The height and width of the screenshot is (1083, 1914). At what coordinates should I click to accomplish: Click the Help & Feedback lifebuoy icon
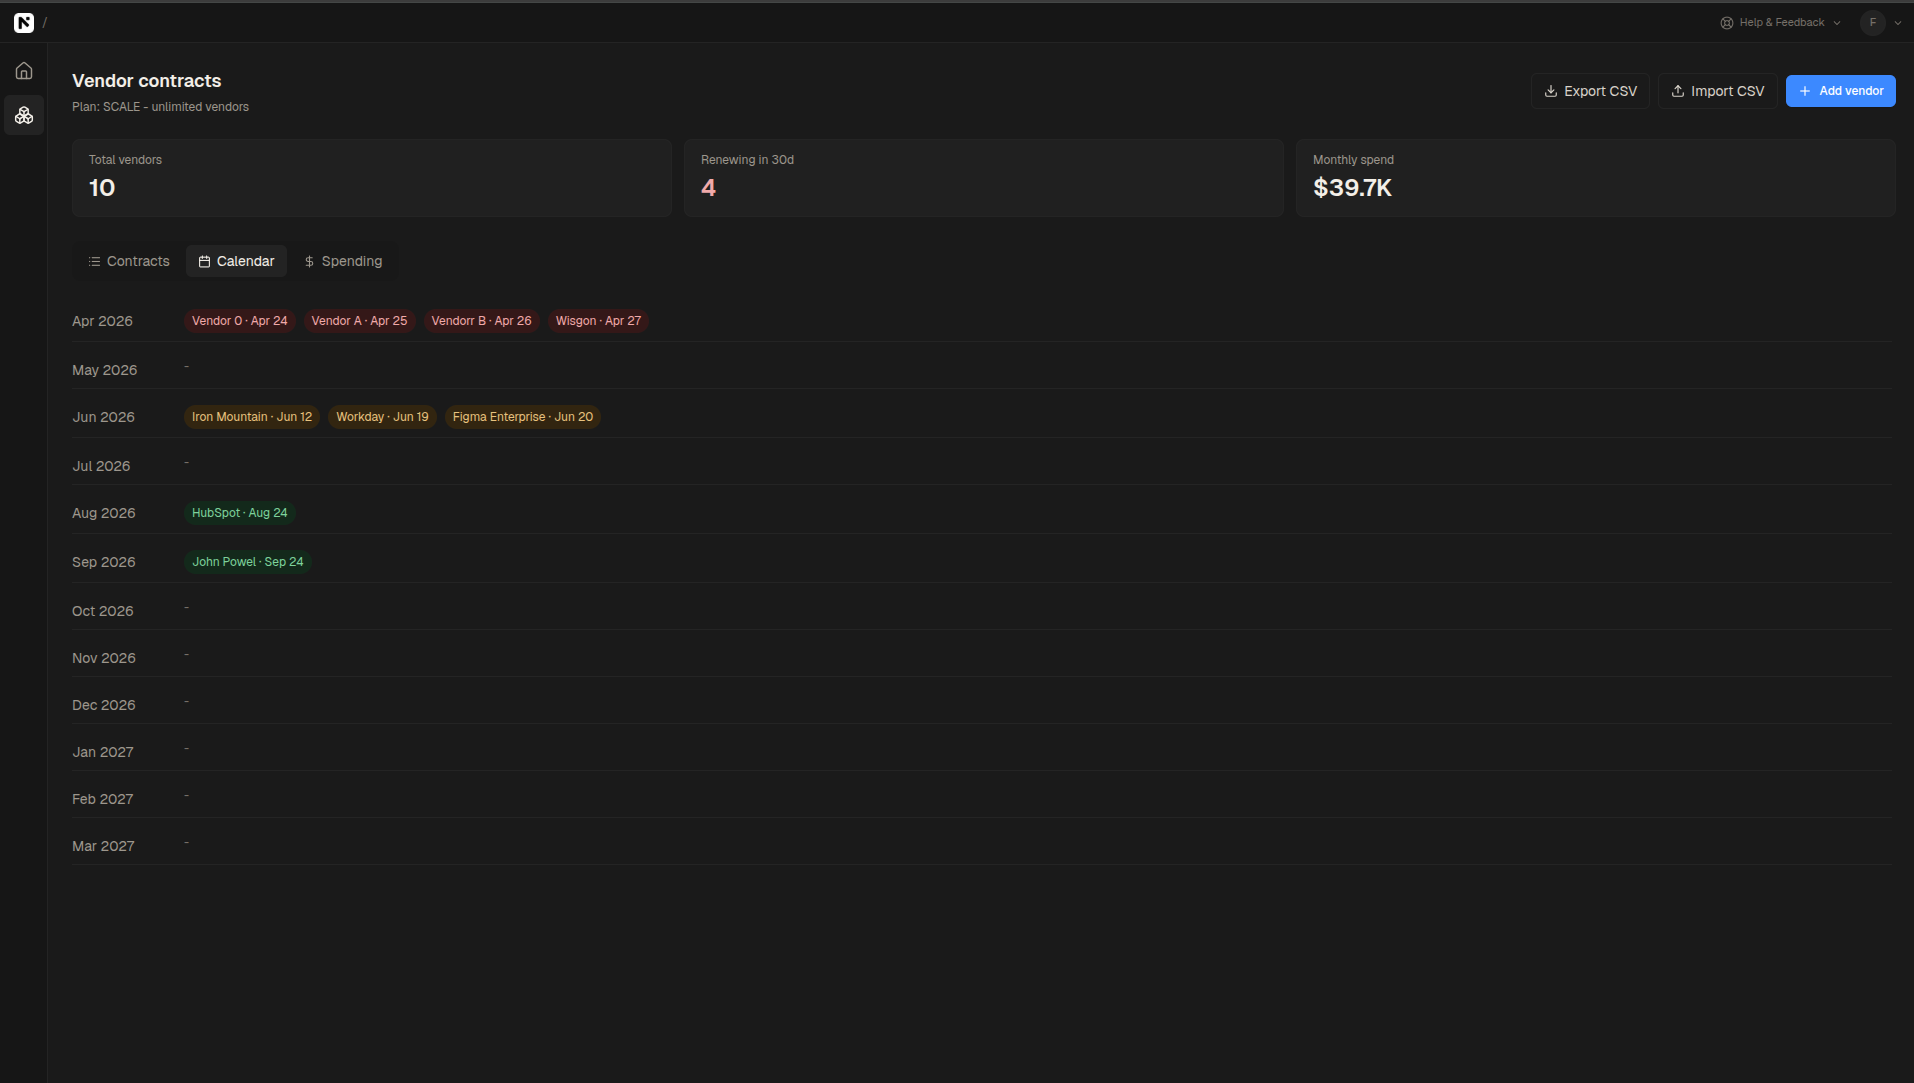tap(1727, 22)
